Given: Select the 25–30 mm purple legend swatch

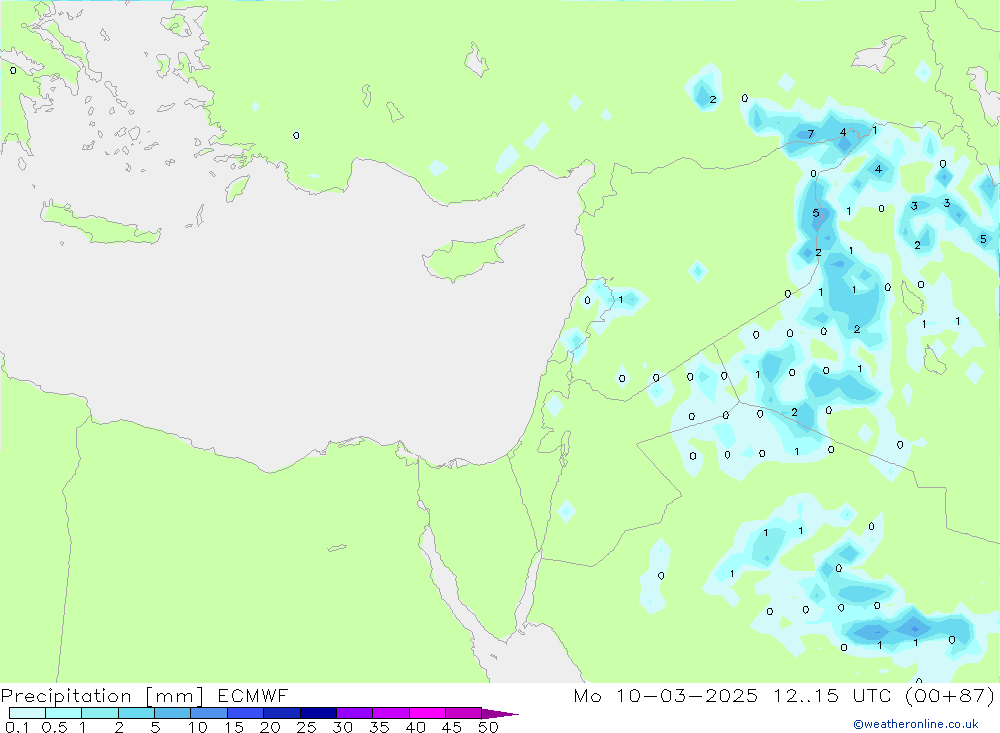Looking at the screenshot, I should coord(318,713).
